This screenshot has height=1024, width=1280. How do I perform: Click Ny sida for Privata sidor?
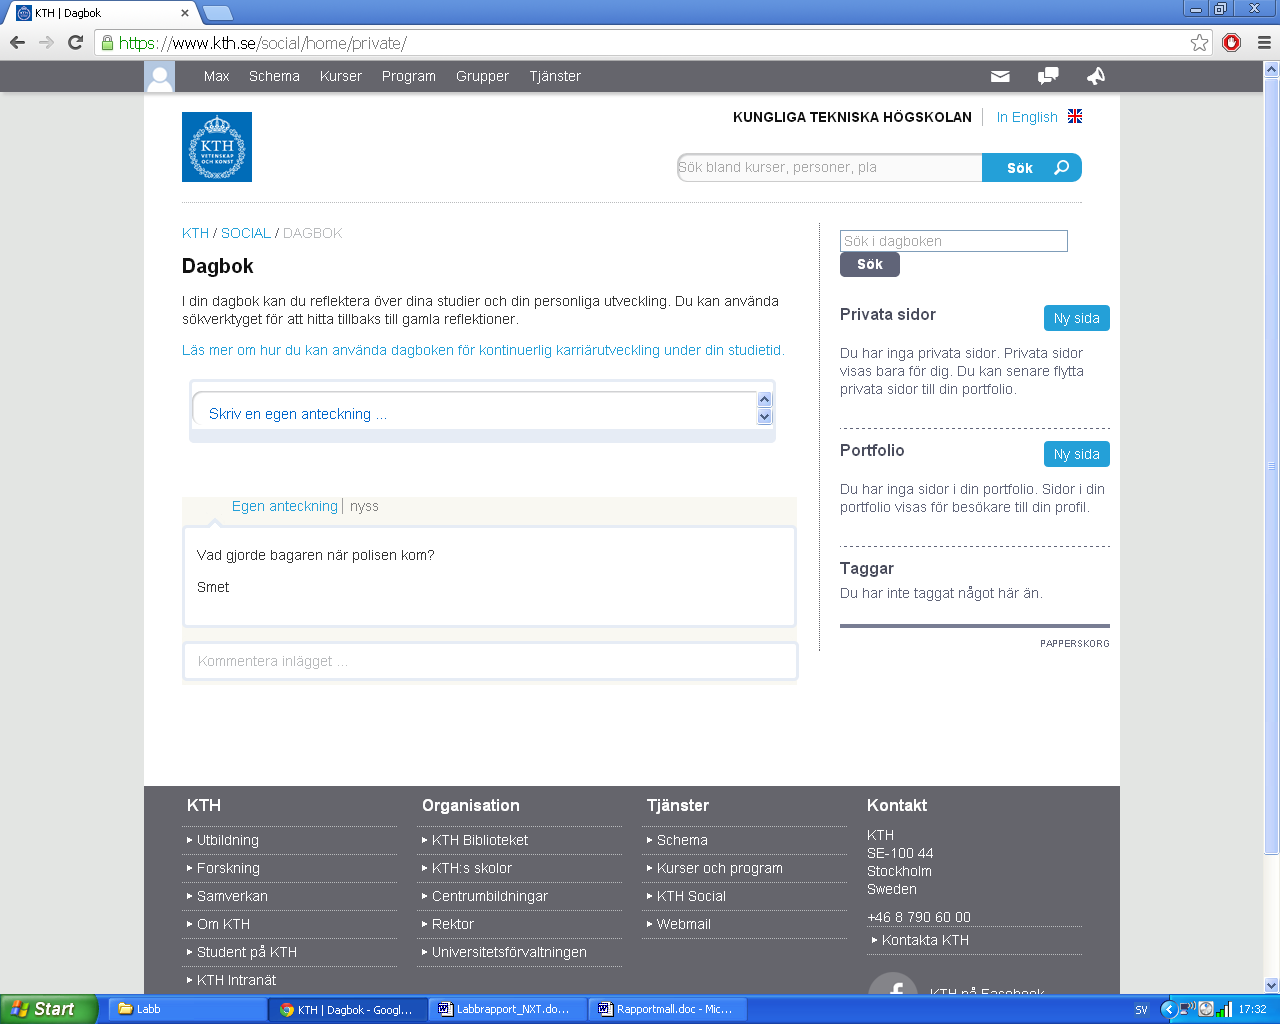(x=1077, y=318)
